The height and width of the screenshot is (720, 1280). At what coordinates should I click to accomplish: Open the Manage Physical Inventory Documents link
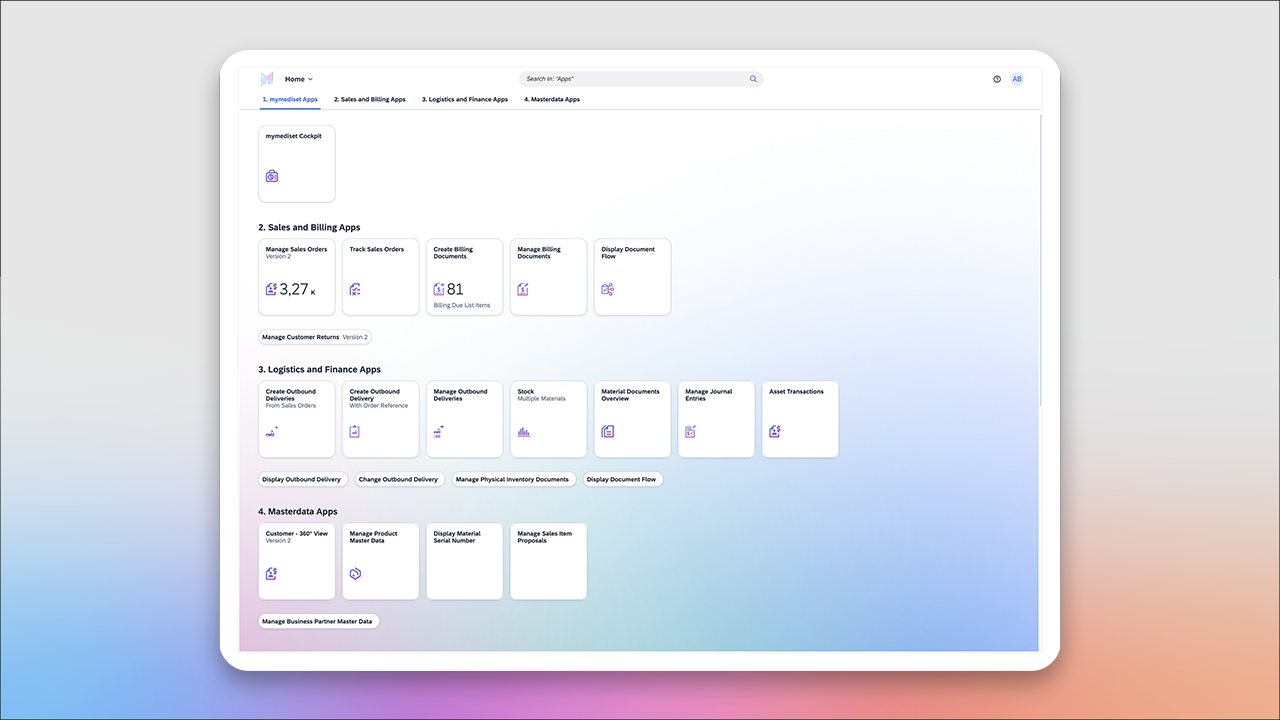click(512, 480)
